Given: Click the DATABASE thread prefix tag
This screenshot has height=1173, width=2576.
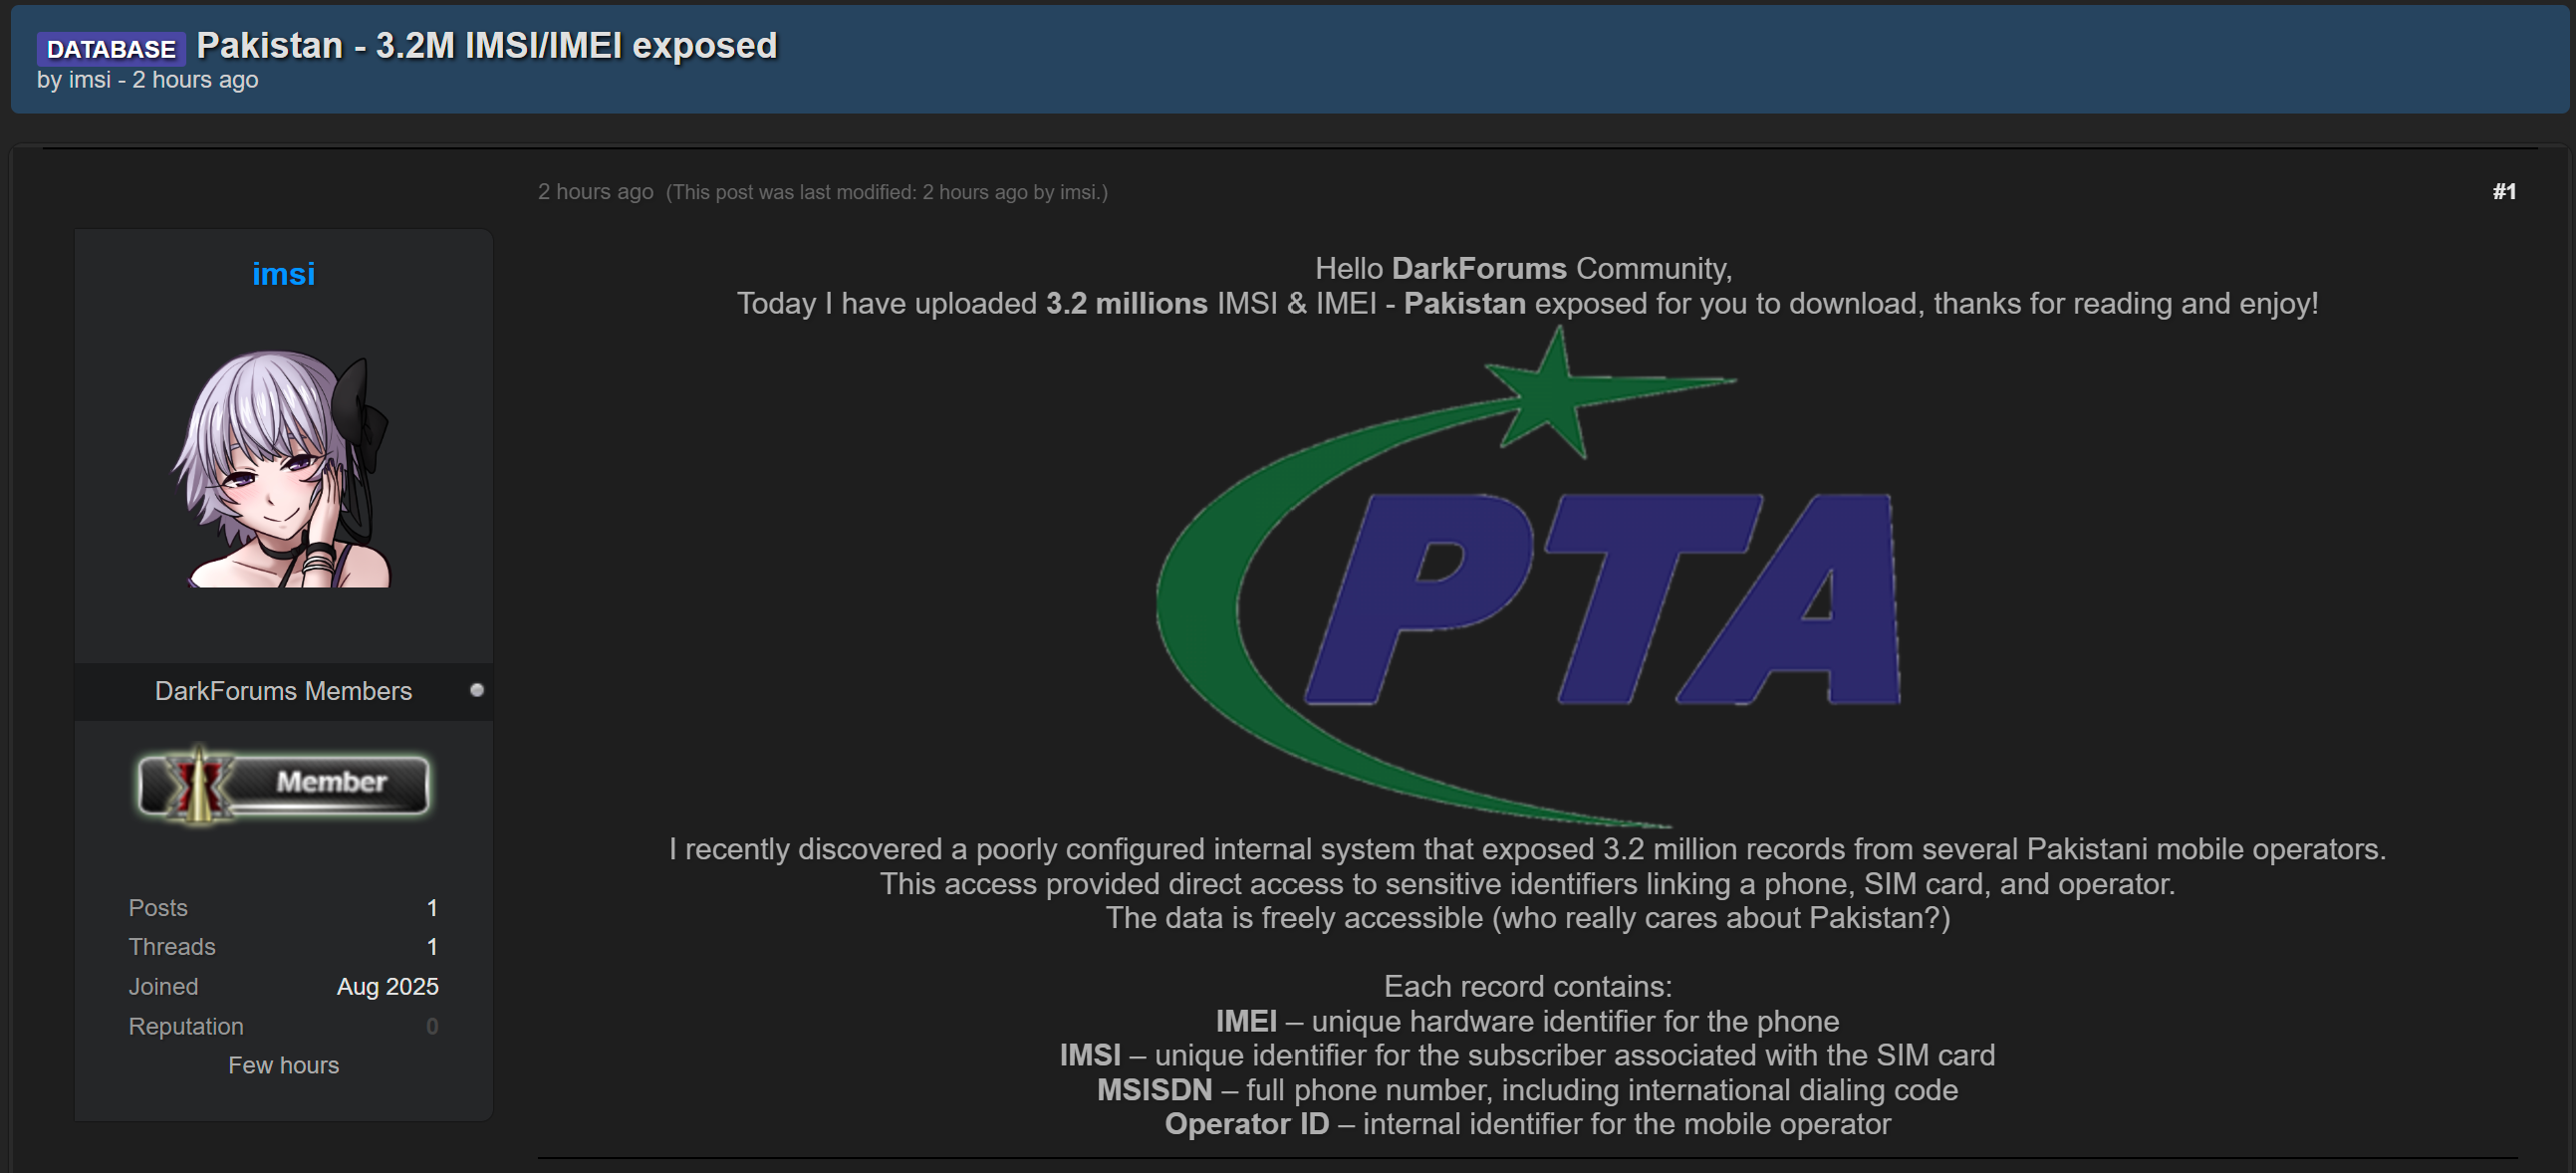Looking at the screenshot, I should coord(111,48).
